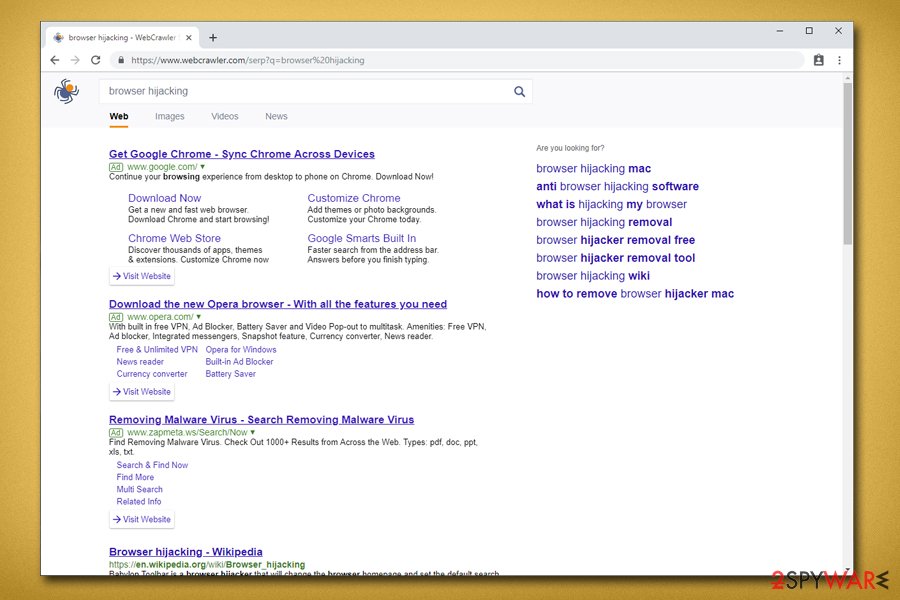The image size is (900, 600).
Task: Switch to the Videos tab
Action: tap(224, 117)
